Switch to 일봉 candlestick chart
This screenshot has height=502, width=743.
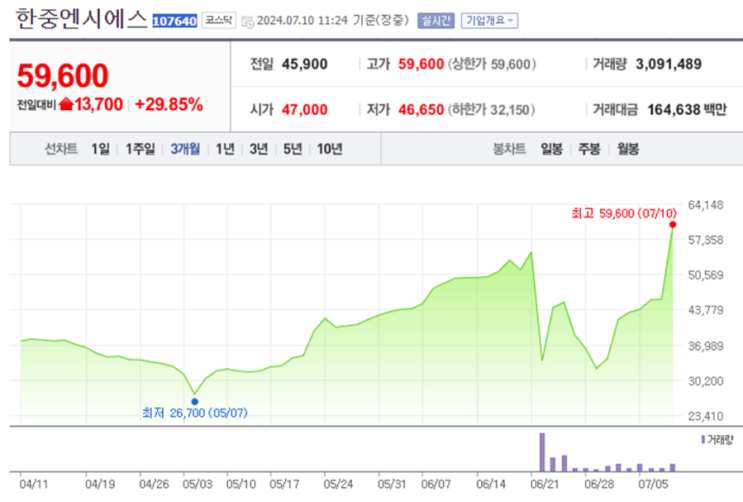tap(552, 149)
